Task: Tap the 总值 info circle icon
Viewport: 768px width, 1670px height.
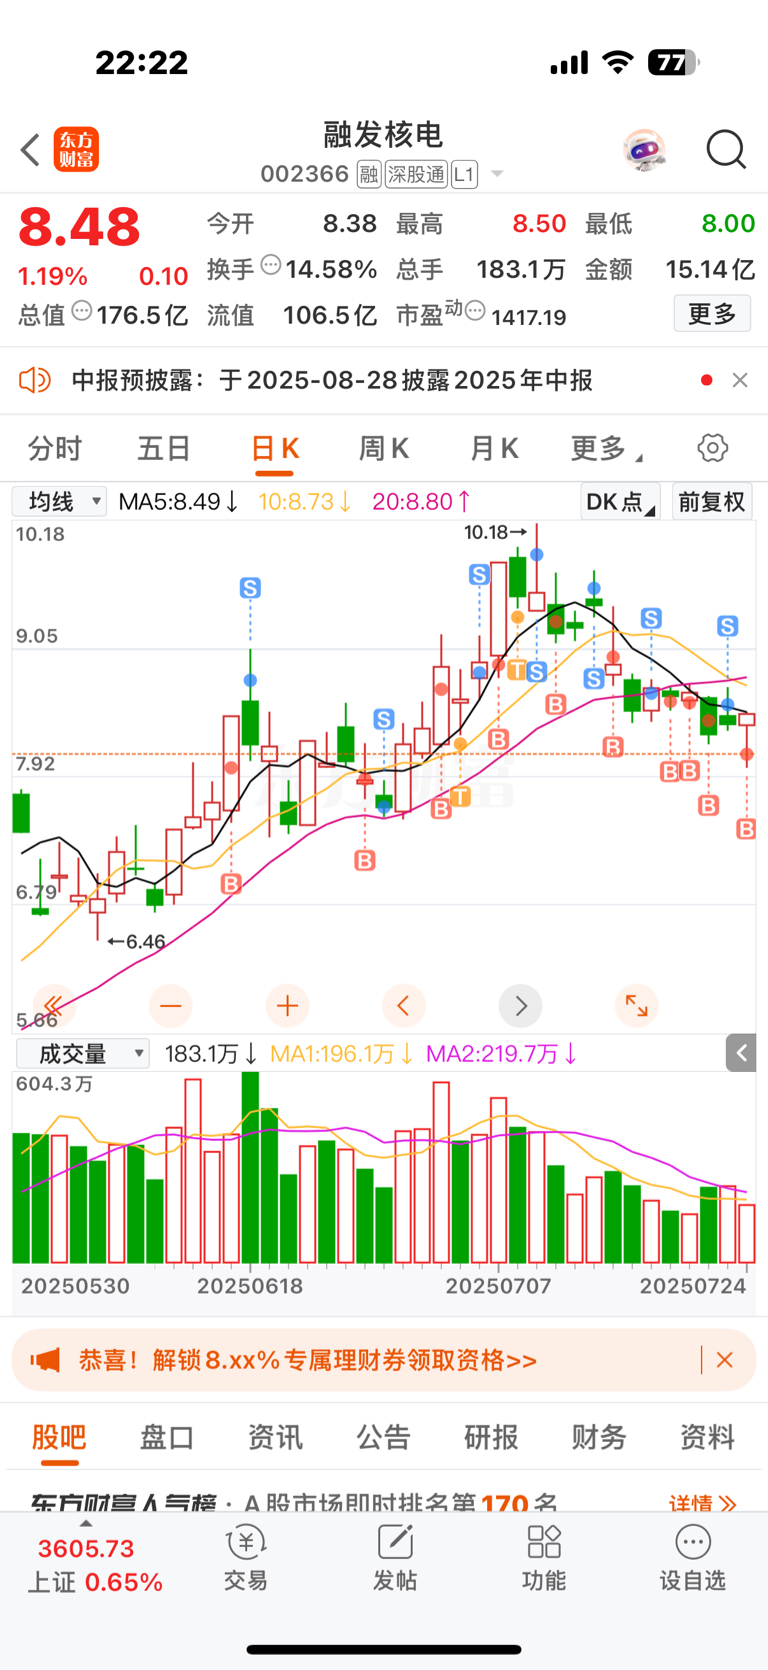Action: point(82,311)
